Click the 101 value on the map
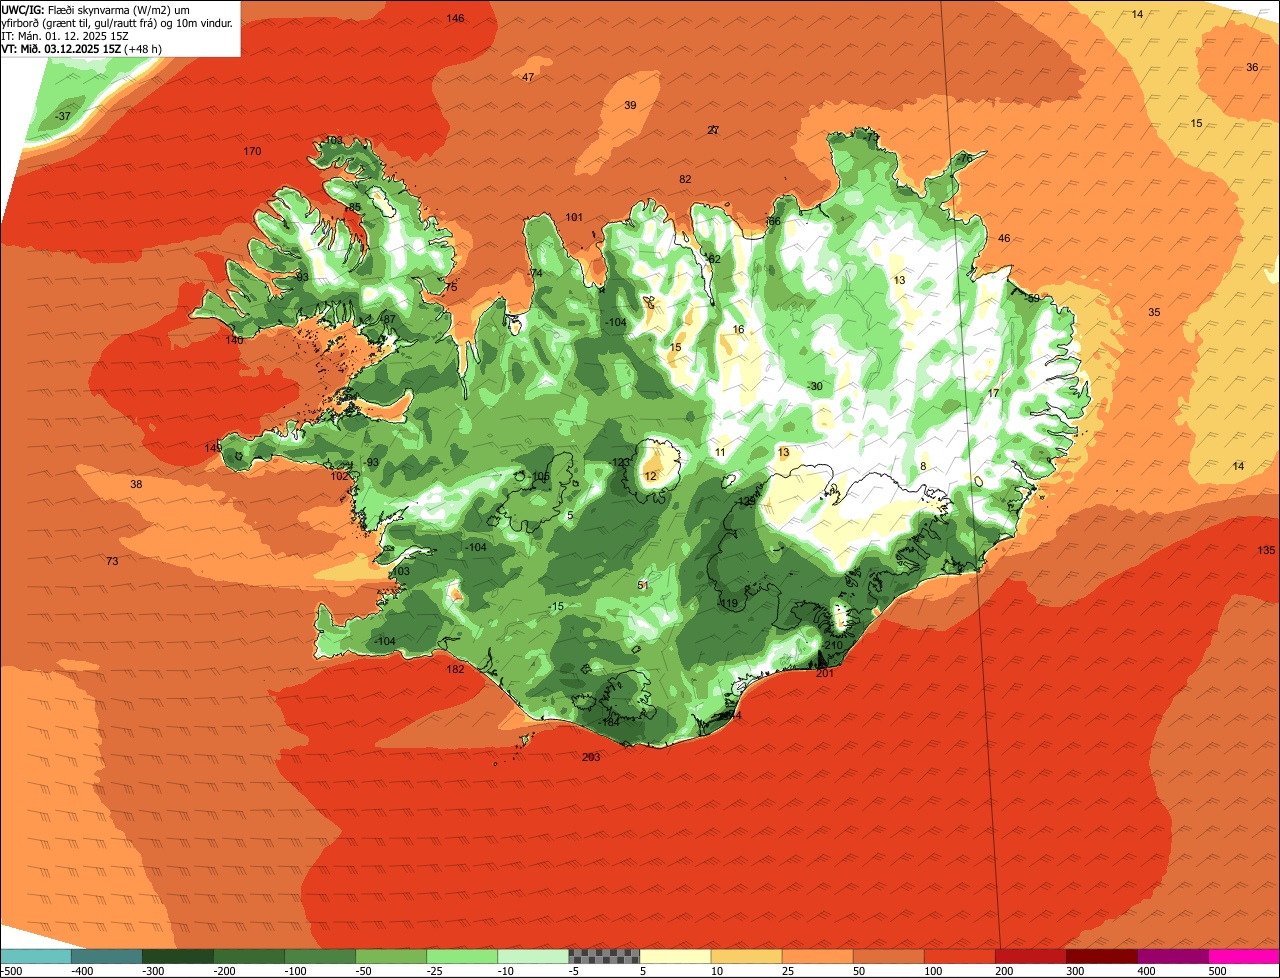Image resolution: width=1280 pixels, height=978 pixels. pos(574,217)
